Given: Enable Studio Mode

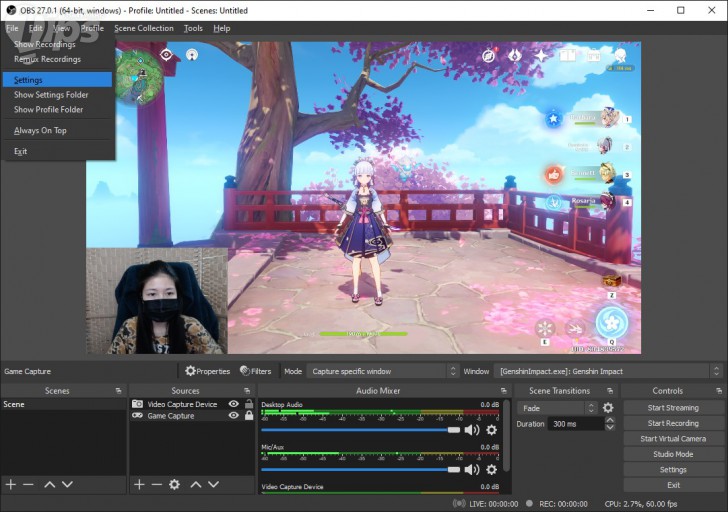Looking at the screenshot, I should click(673, 454).
